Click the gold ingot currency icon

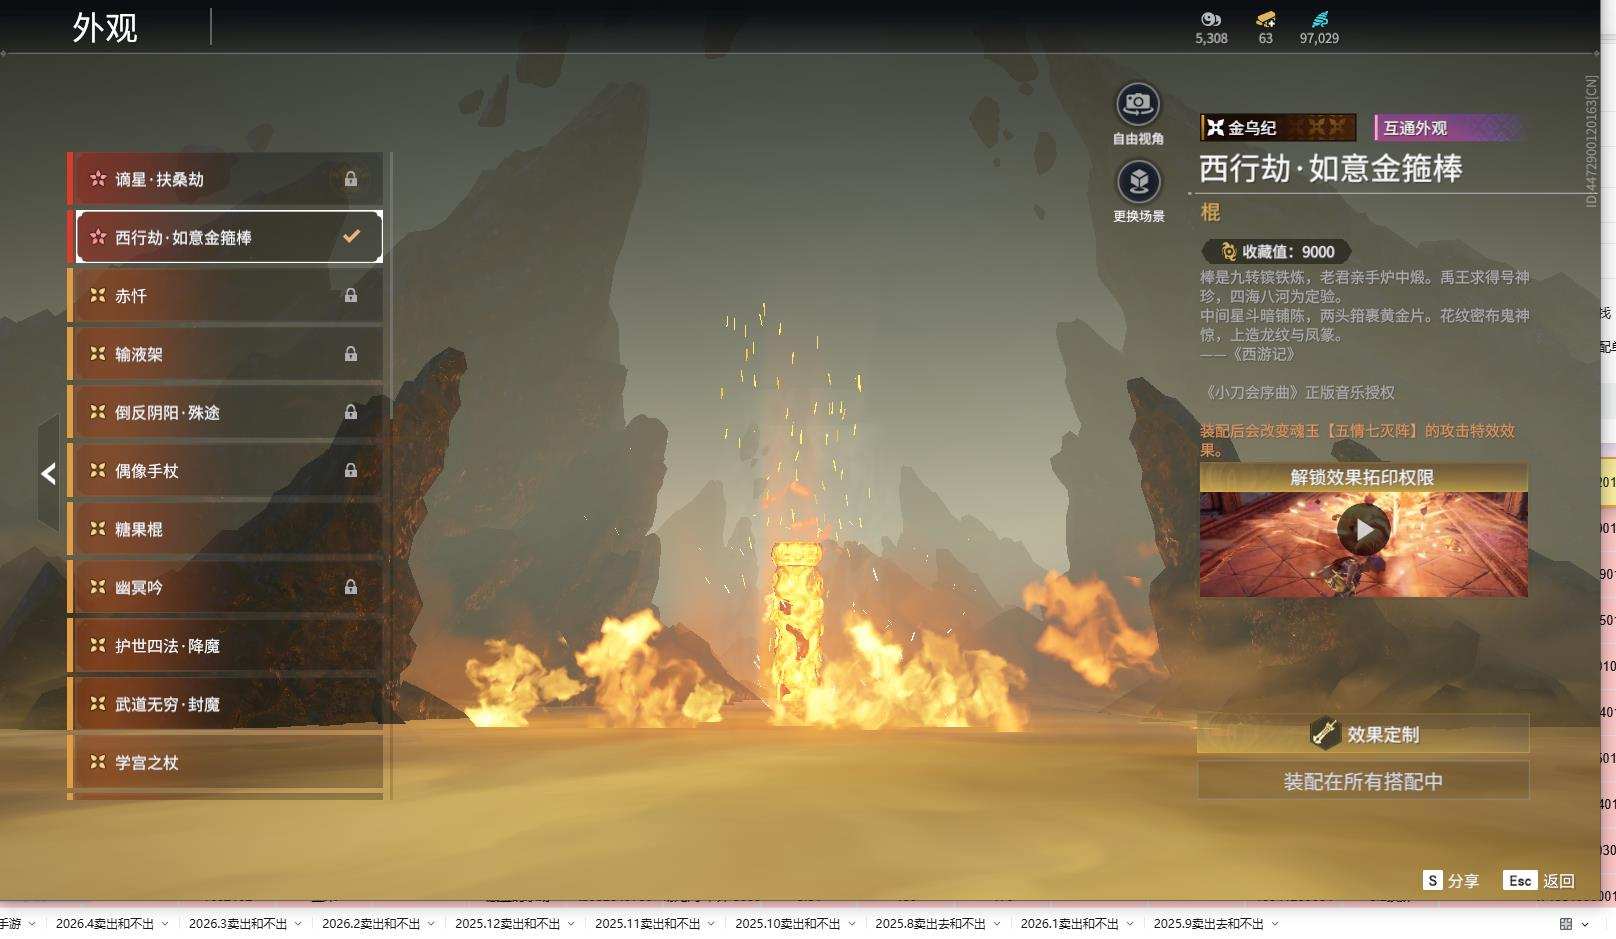pos(1265,19)
